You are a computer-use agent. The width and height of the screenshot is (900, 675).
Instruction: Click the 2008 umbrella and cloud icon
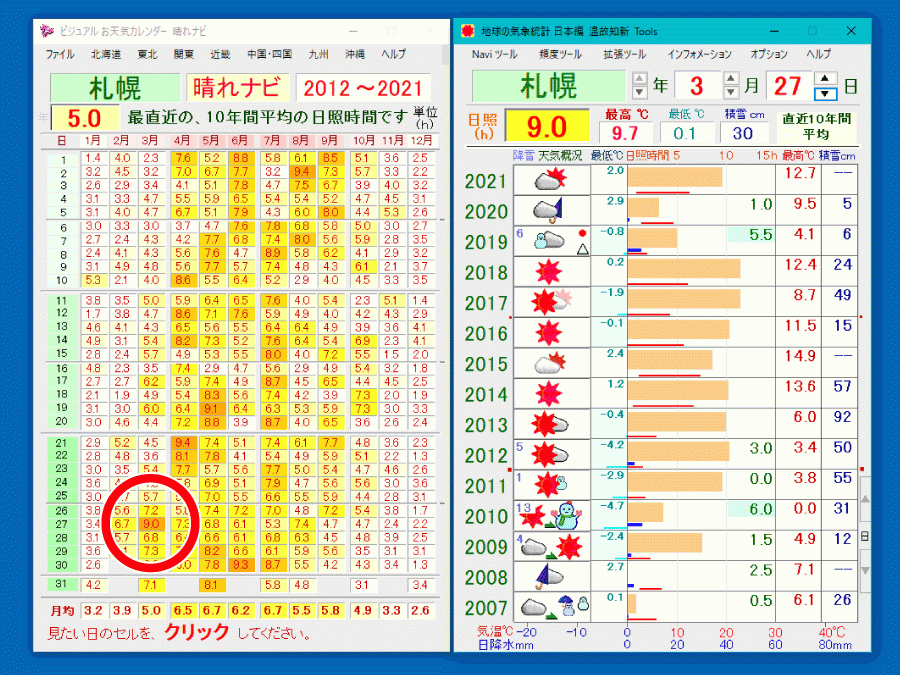pyautogui.click(x=549, y=577)
